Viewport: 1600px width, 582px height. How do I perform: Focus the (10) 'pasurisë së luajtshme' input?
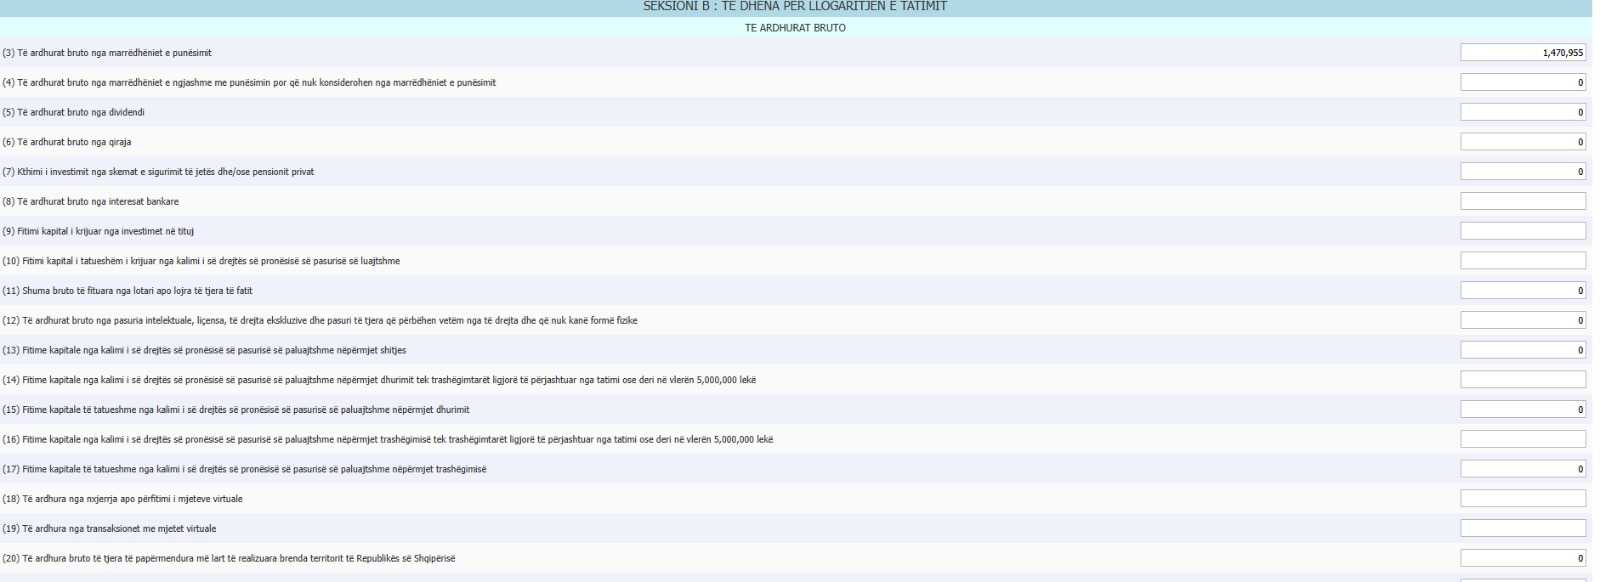coord(1522,261)
